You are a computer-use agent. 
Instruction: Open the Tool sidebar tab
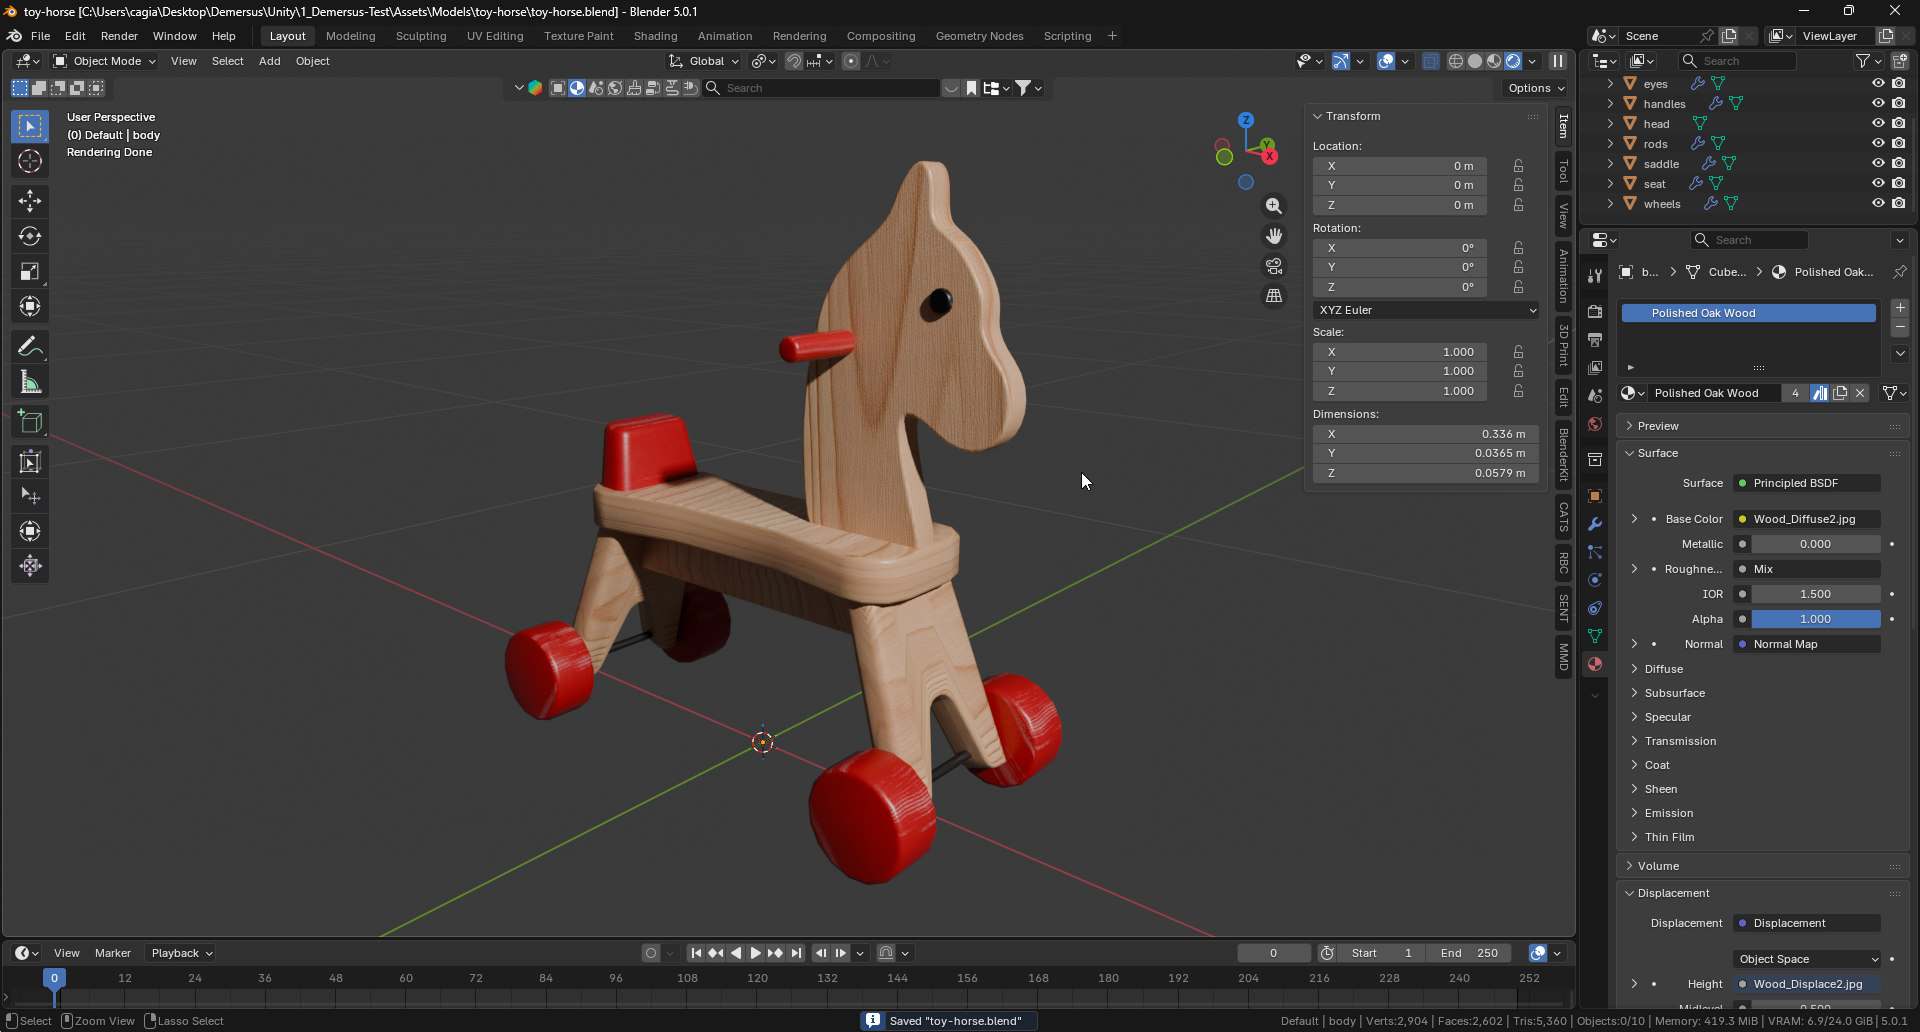tap(1563, 172)
